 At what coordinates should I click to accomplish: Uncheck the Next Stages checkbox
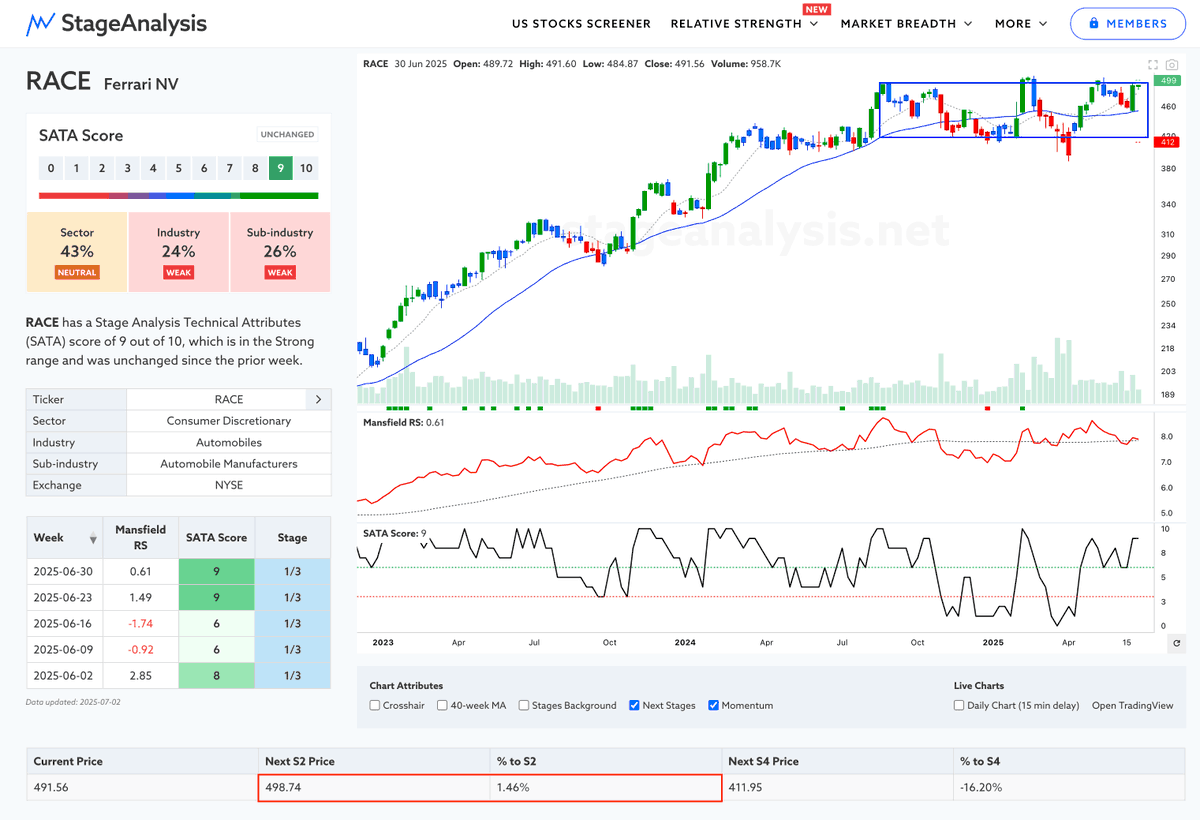[x=635, y=705]
